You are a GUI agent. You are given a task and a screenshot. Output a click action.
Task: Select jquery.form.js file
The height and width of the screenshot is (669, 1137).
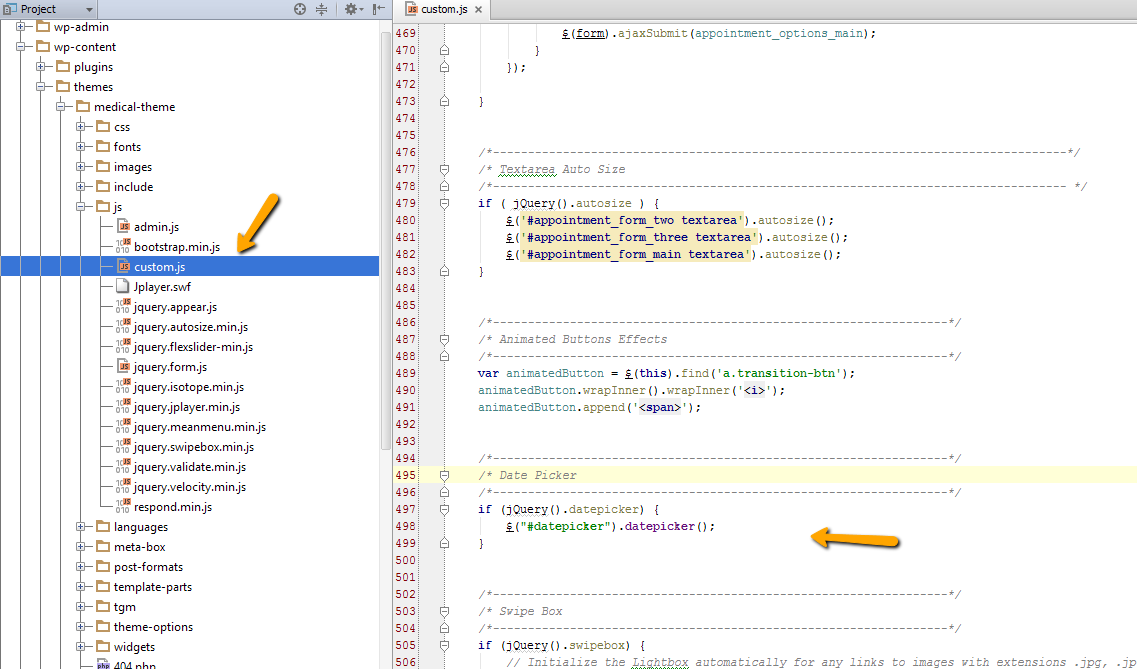(x=170, y=367)
